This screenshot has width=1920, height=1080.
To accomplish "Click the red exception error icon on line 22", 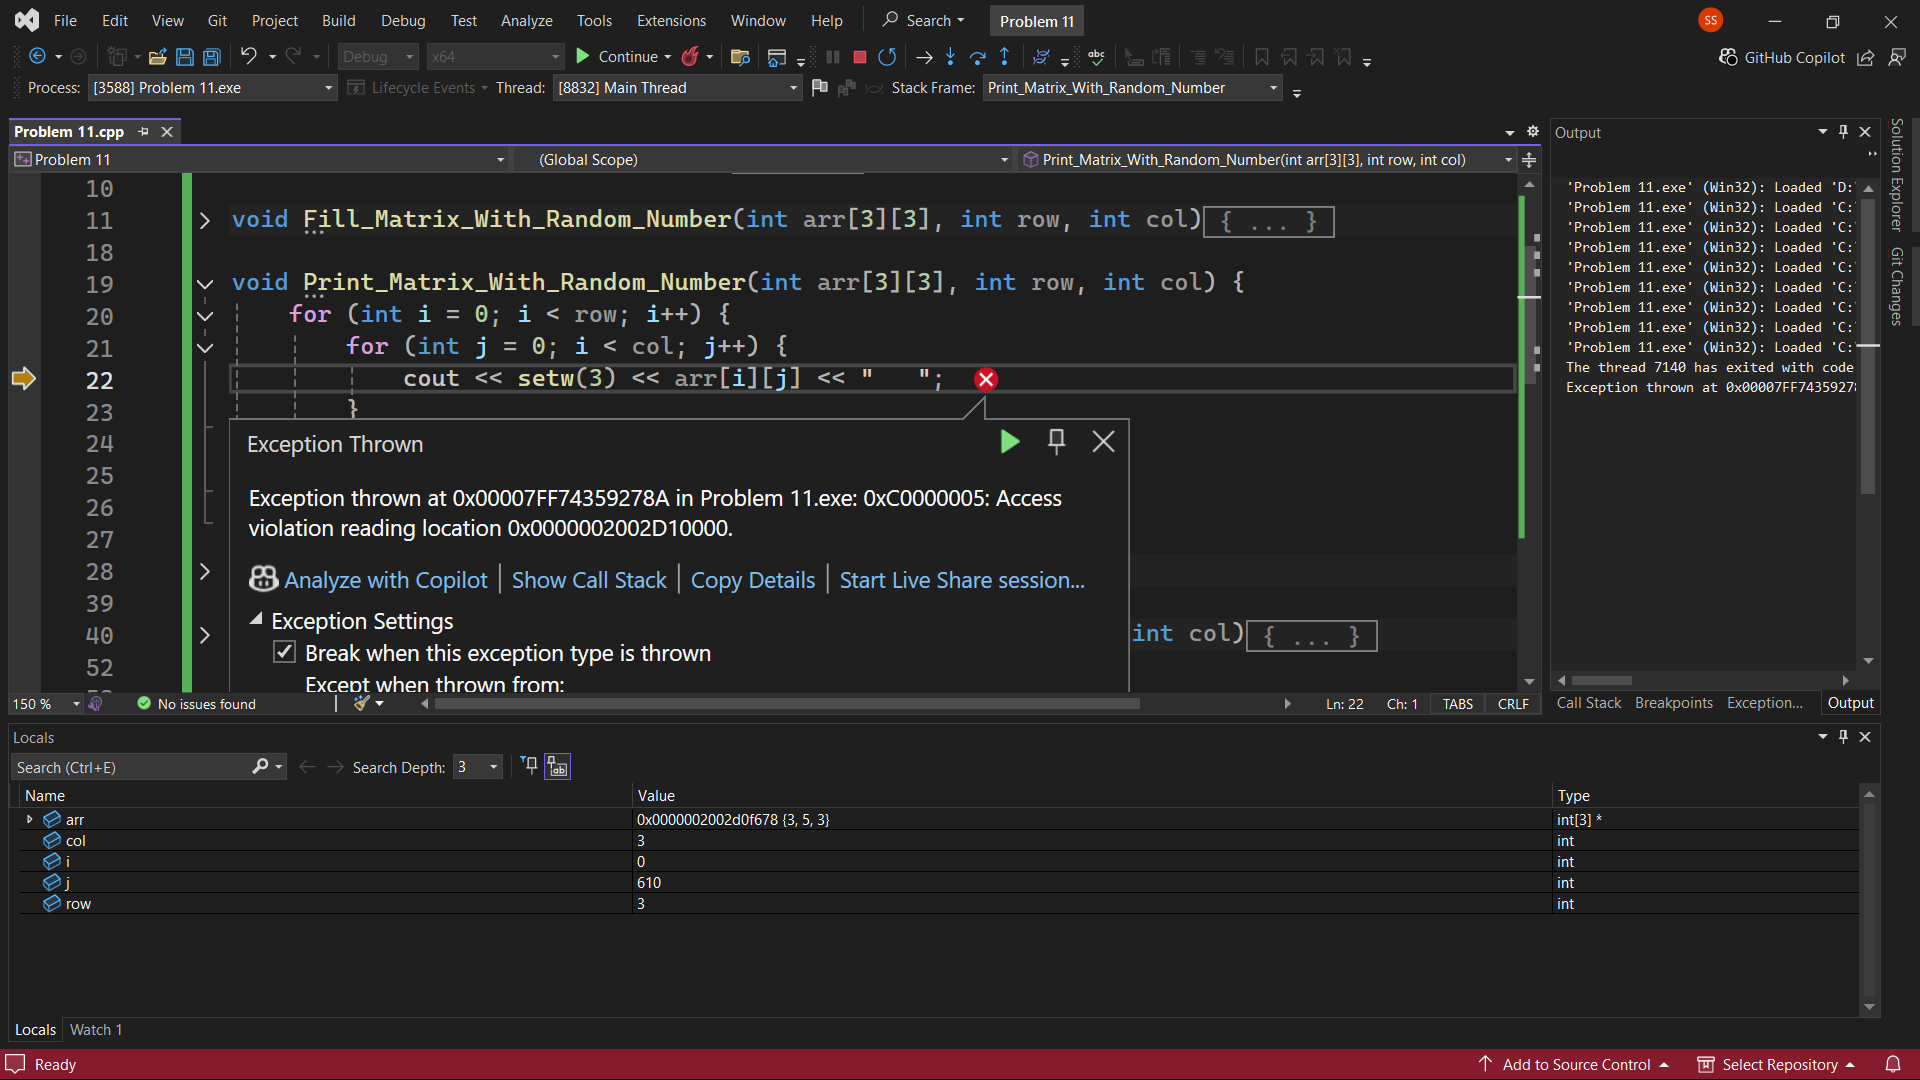I will point(986,379).
